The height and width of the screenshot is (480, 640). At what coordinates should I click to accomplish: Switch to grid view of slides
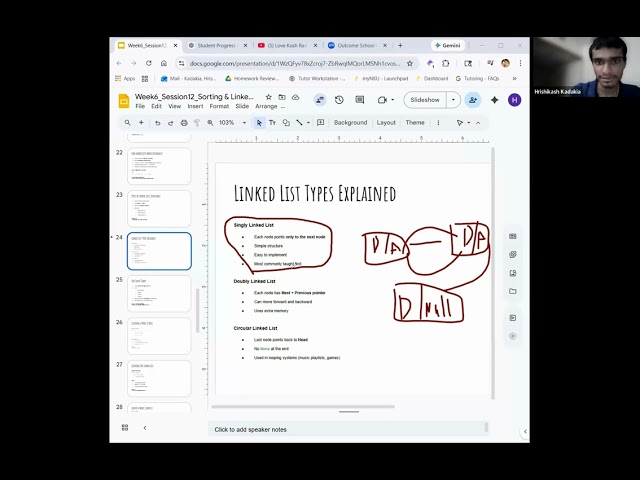tap(125, 428)
